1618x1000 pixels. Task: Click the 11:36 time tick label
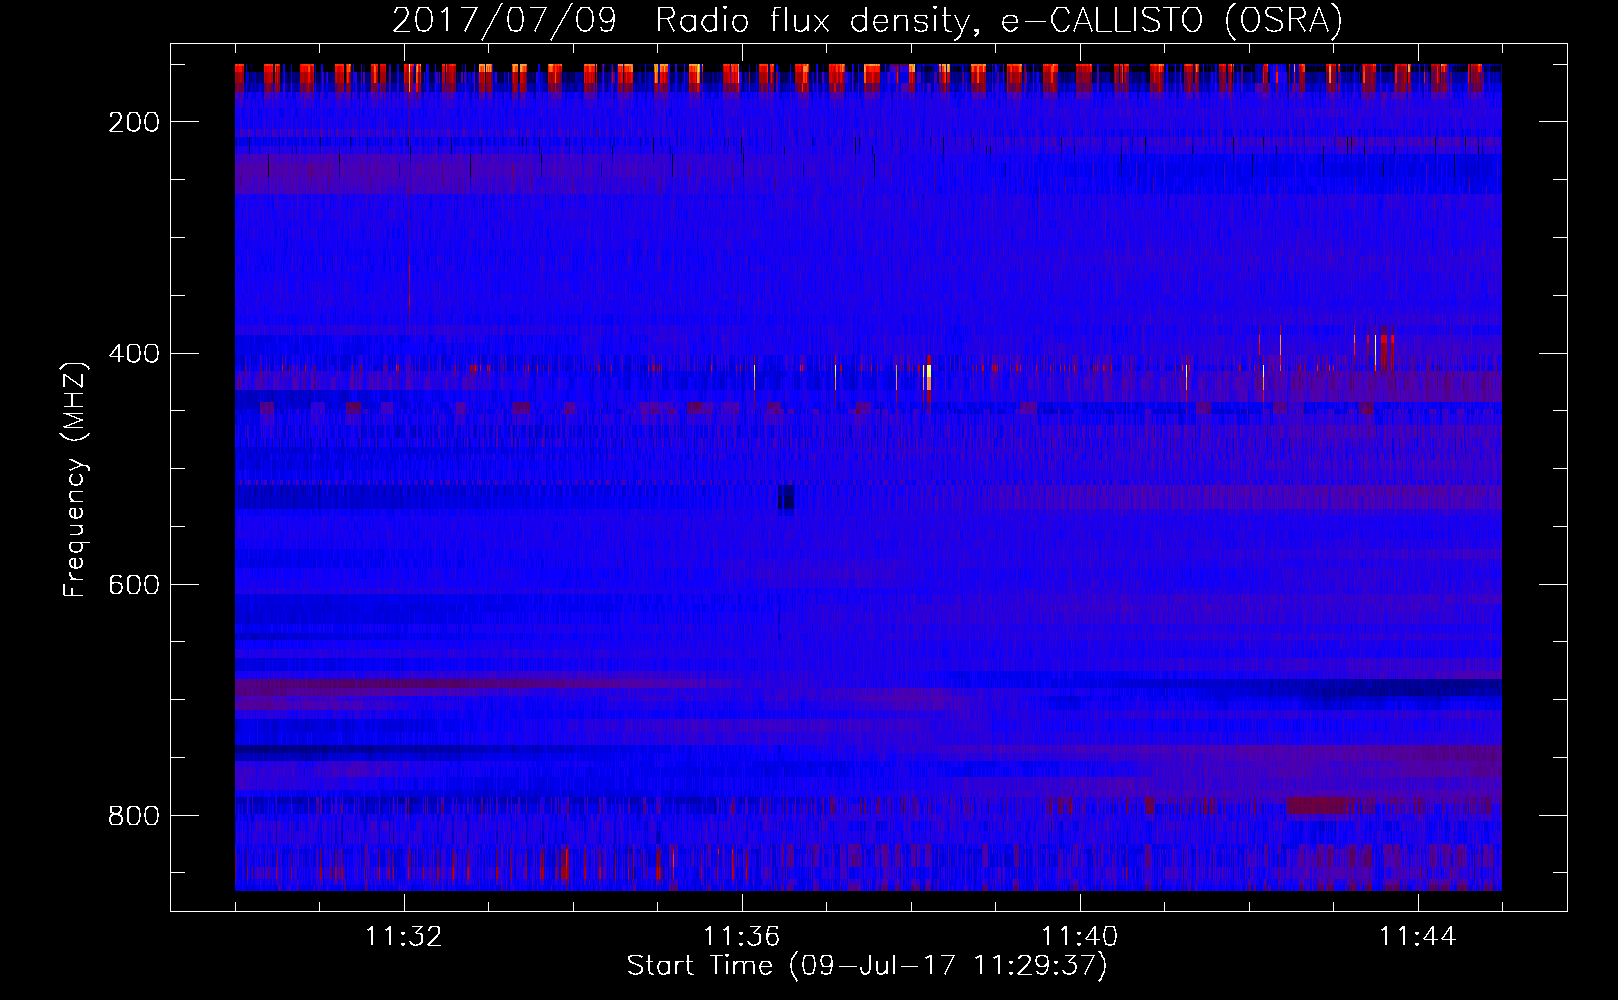(742, 937)
